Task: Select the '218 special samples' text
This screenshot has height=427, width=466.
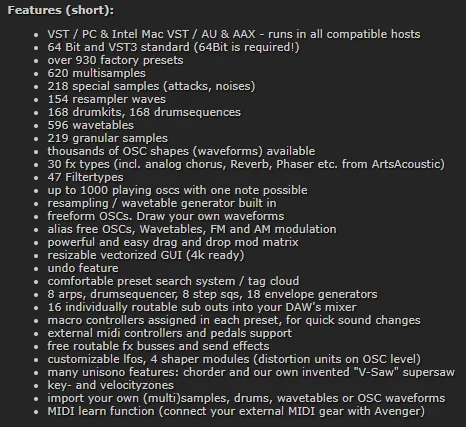Action: coord(151,86)
